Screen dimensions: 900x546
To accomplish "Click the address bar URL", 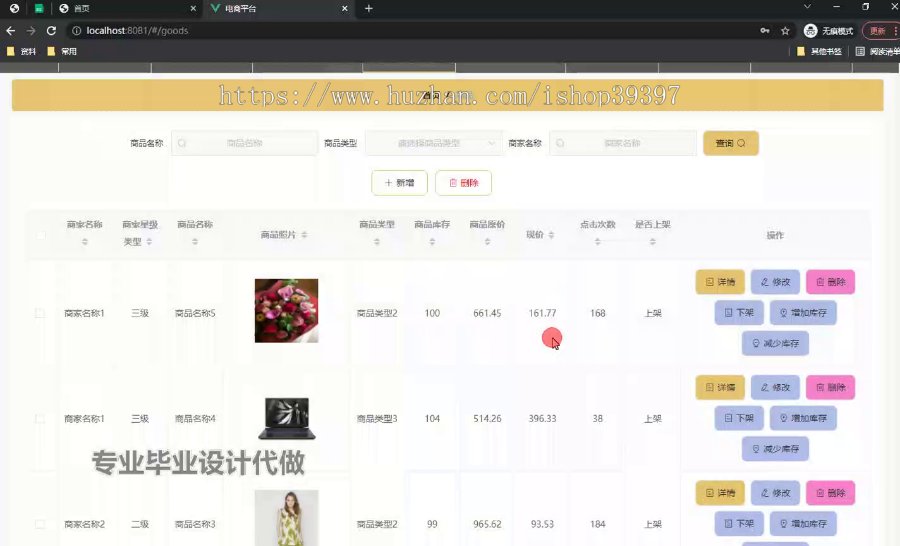I will click(x=137, y=30).
